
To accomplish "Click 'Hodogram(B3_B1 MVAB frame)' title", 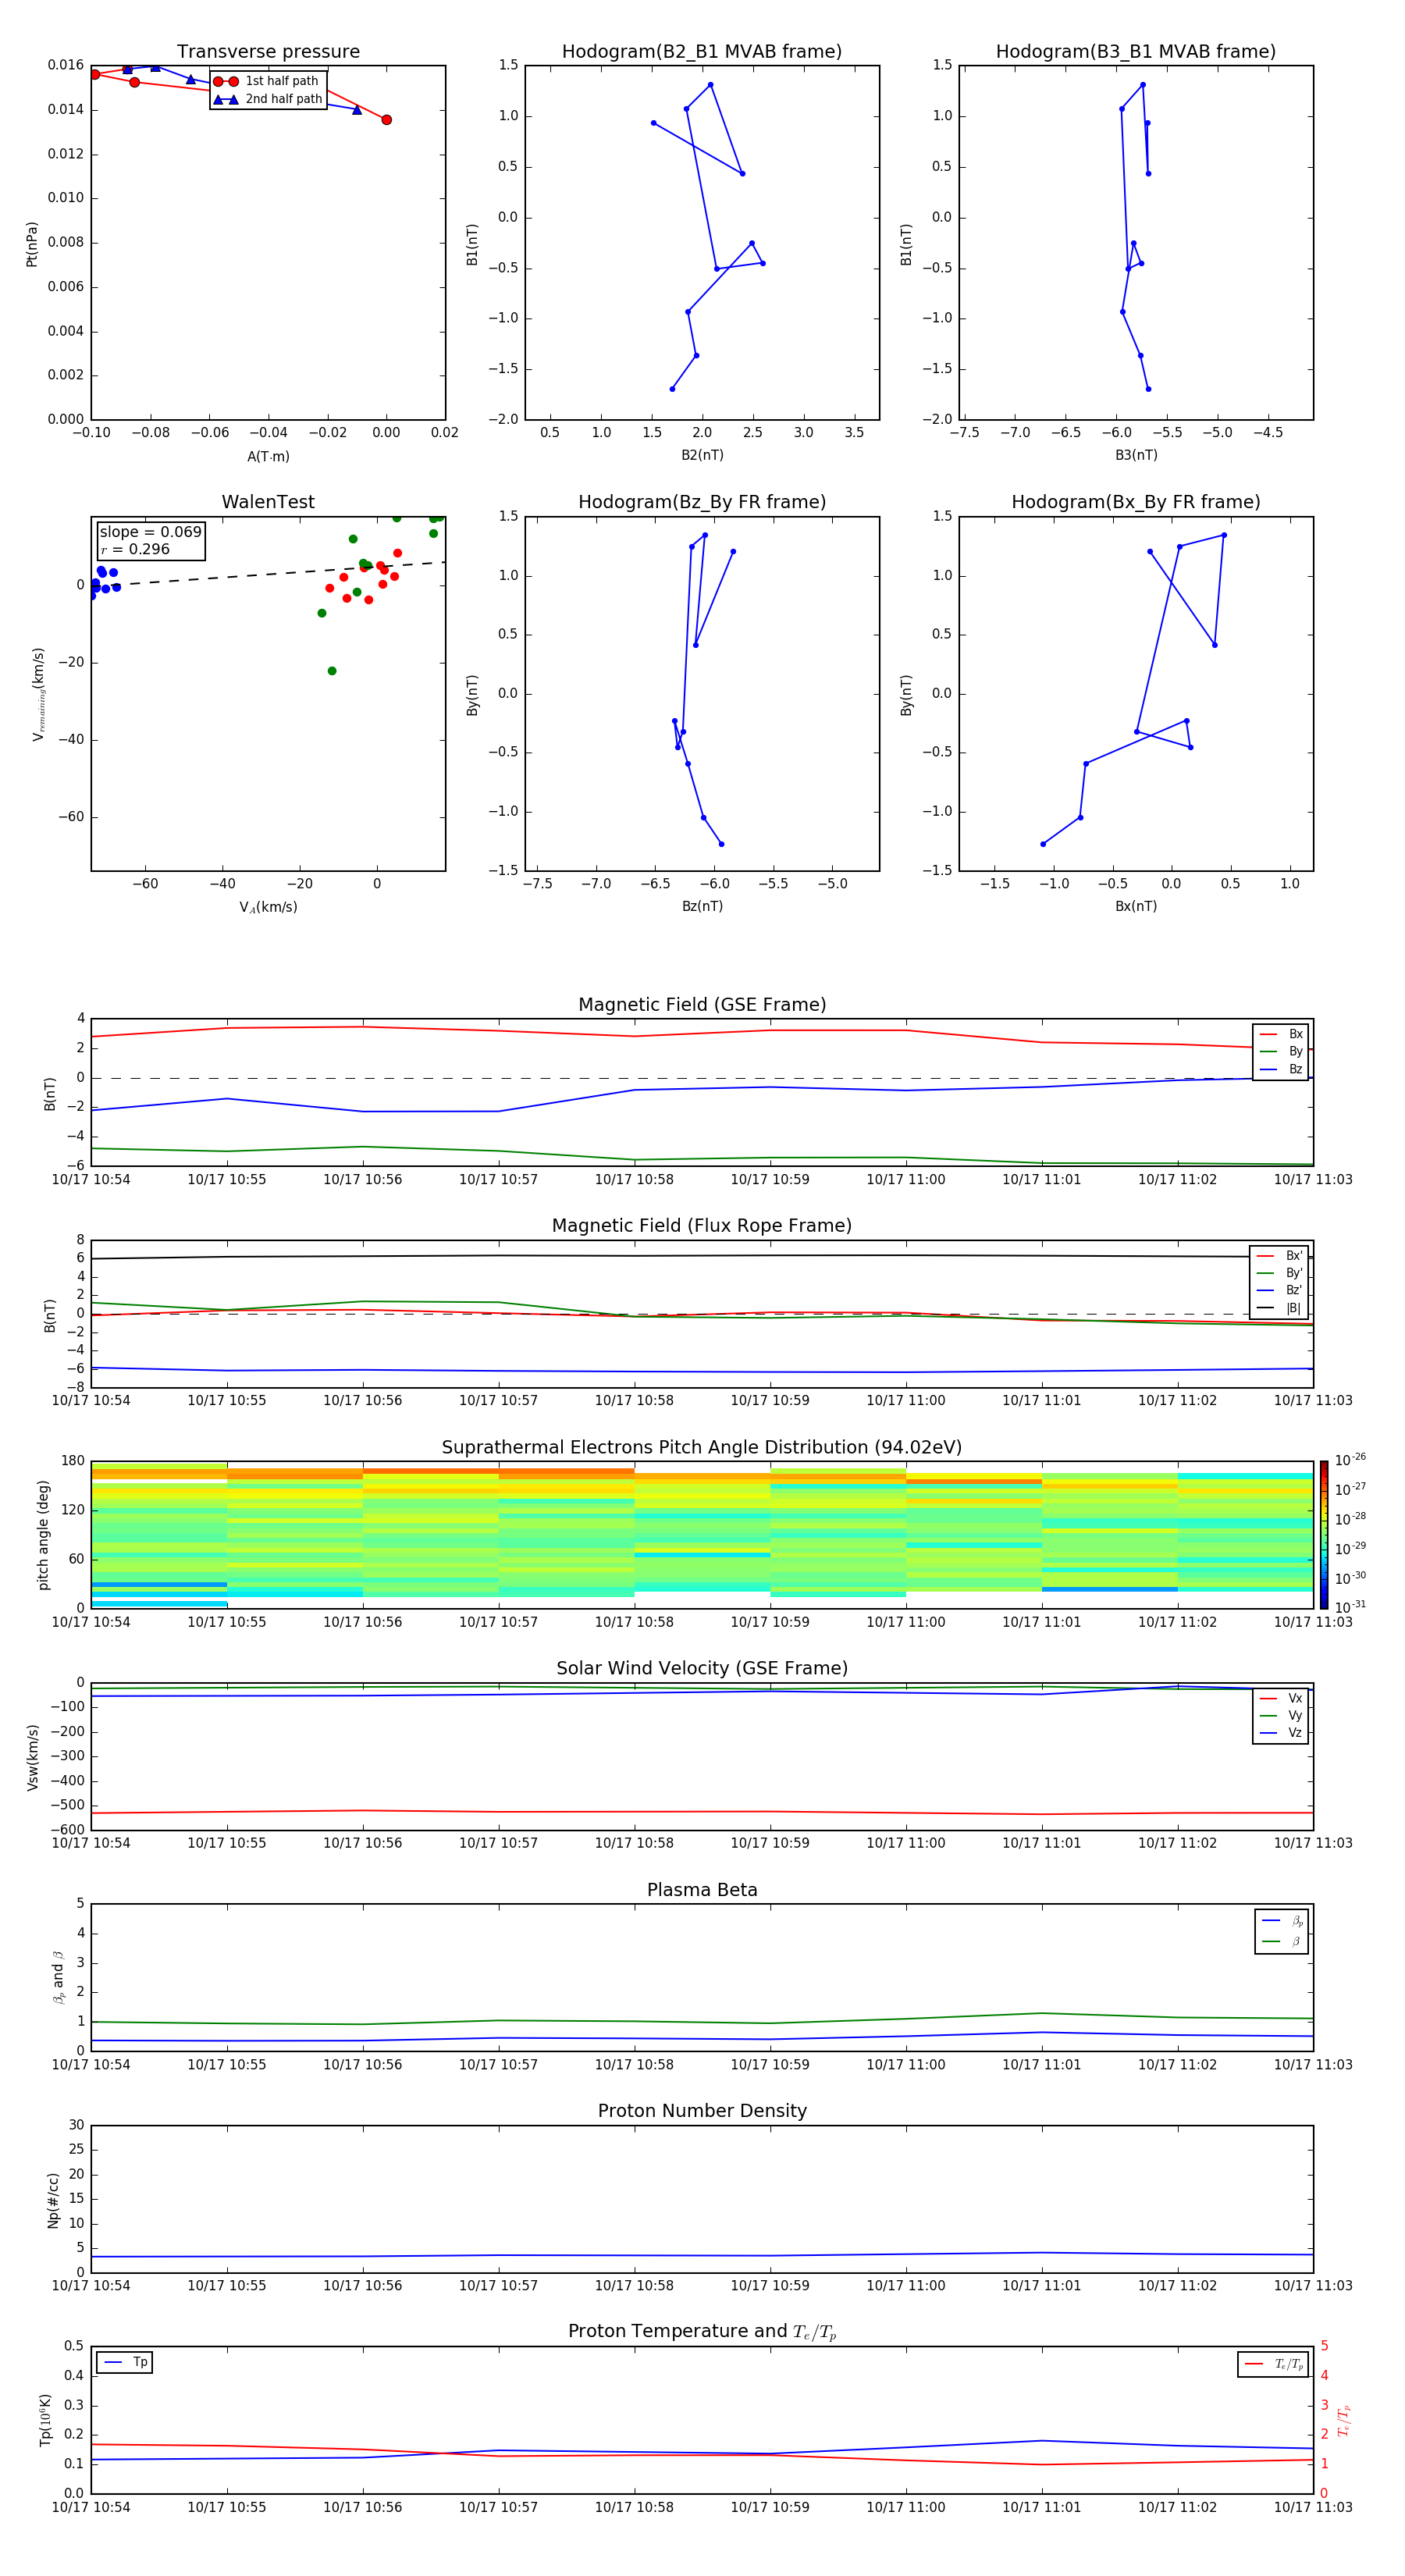I will [1136, 52].
